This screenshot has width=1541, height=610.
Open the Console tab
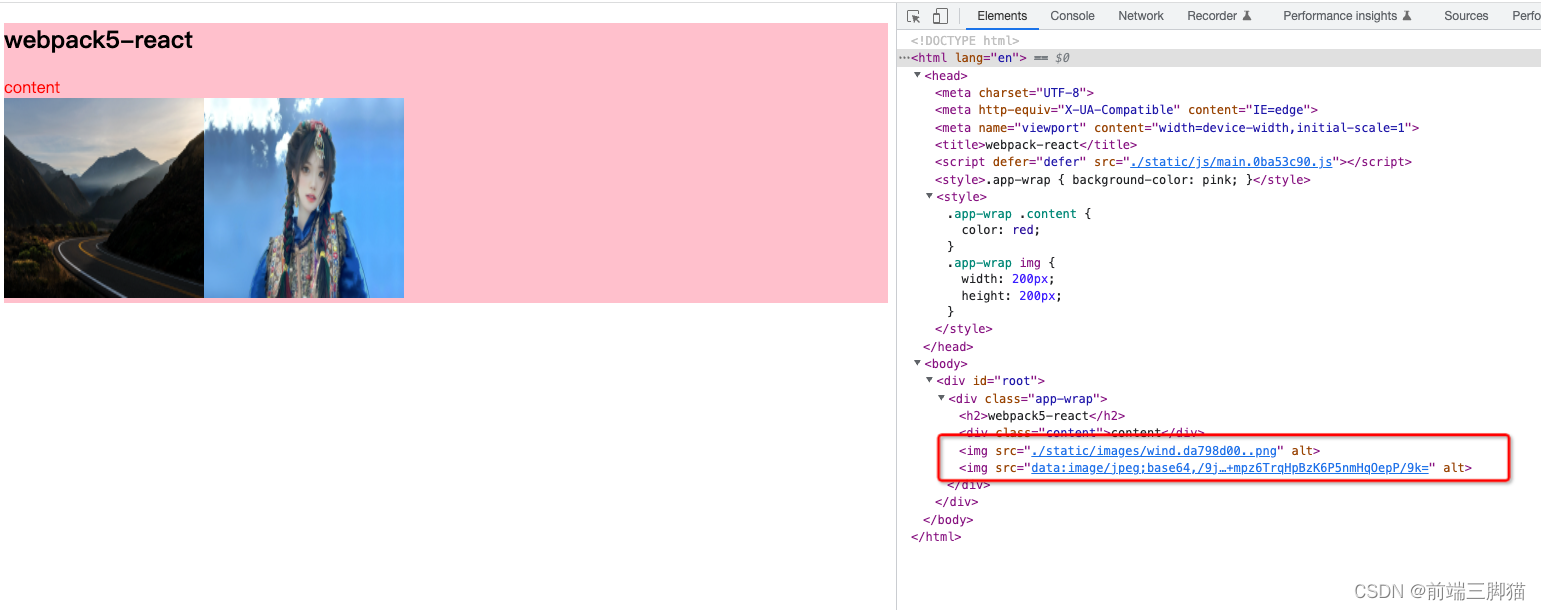[1072, 16]
